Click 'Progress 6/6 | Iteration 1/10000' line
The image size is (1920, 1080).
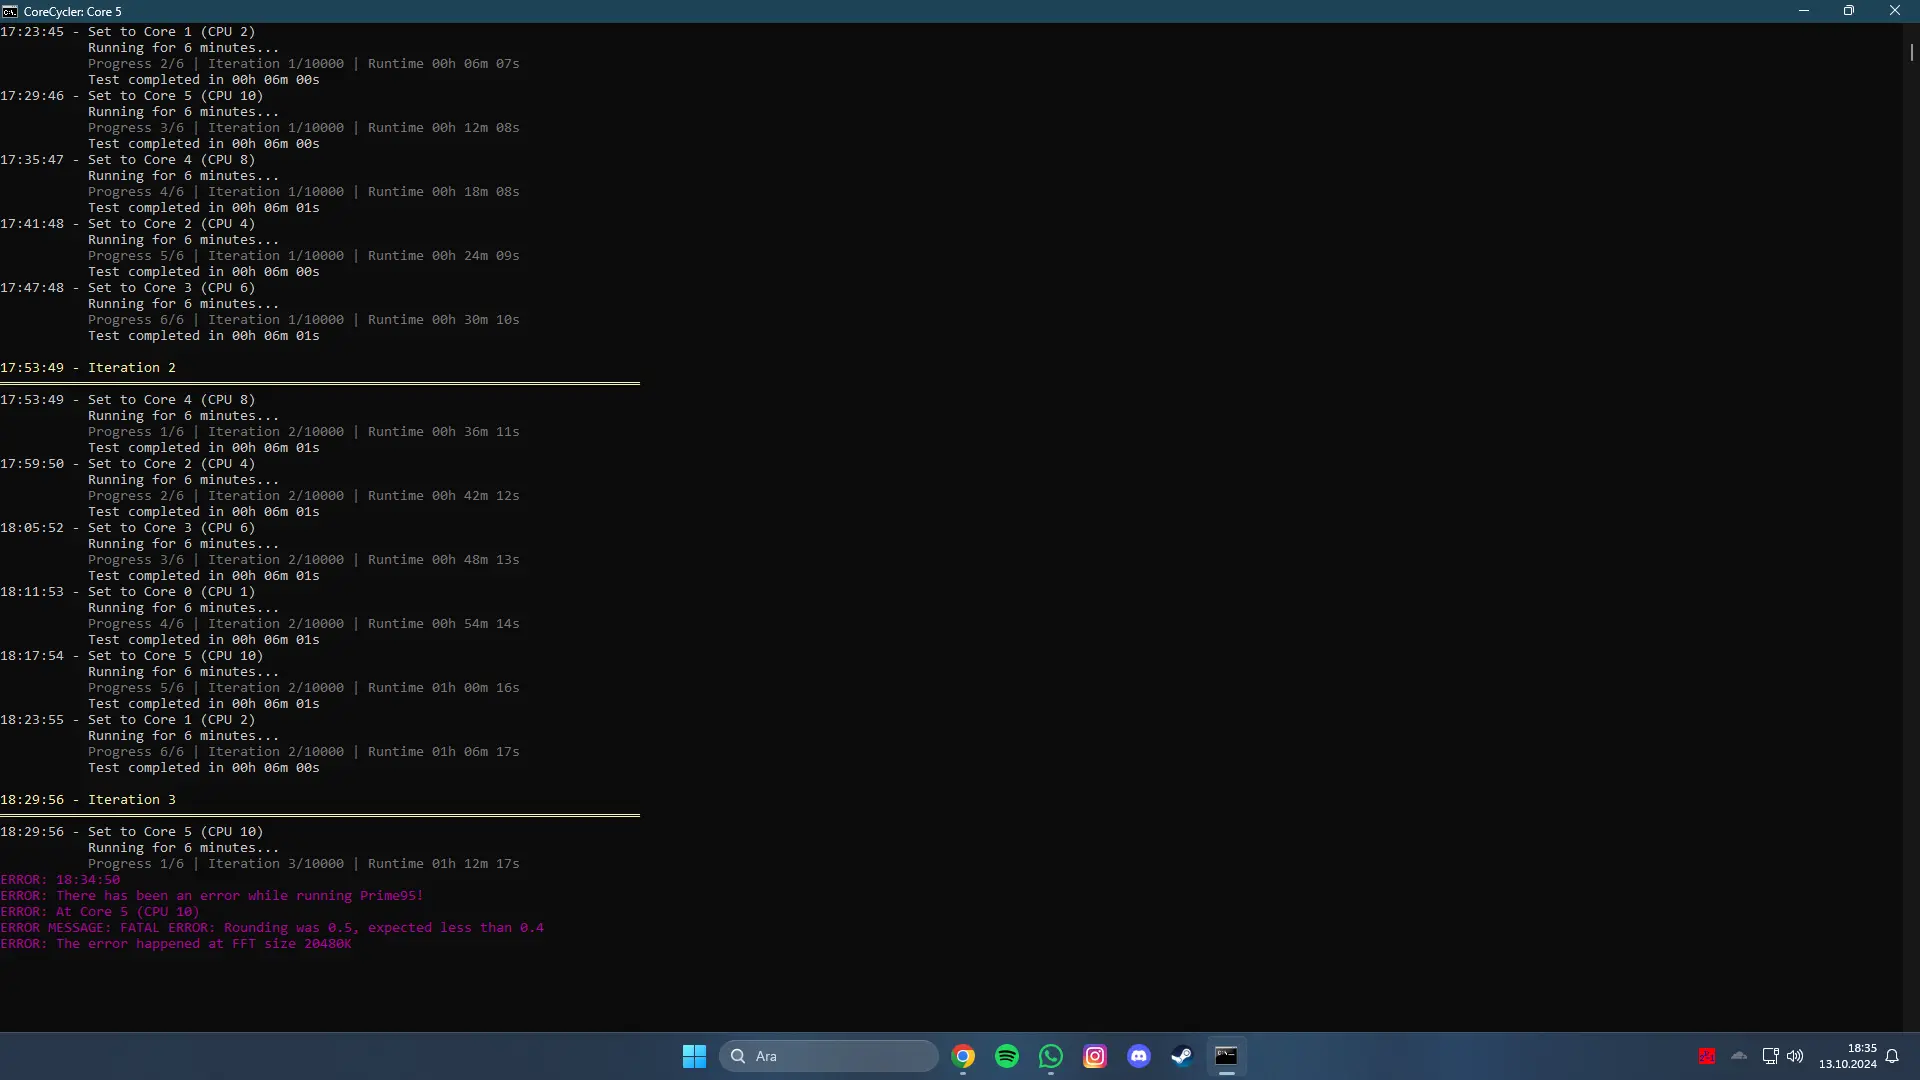pyautogui.click(x=304, y=320)
